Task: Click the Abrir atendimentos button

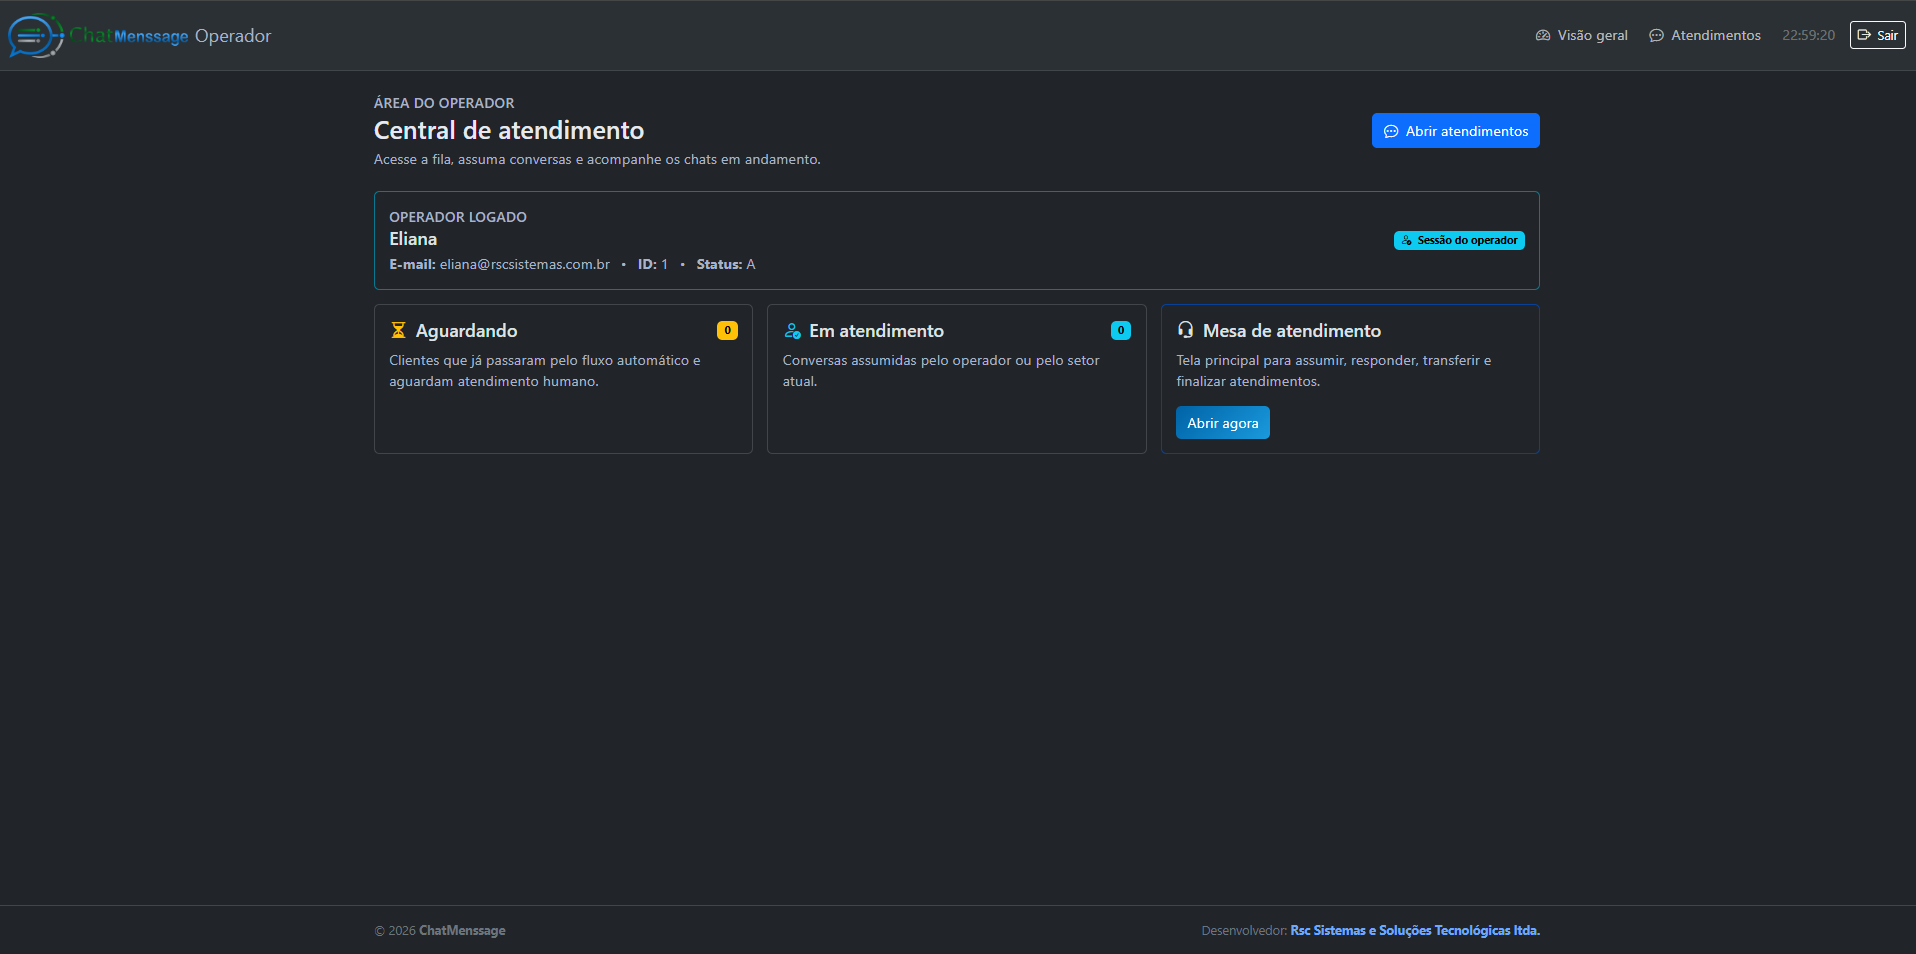Action: coord(1455,131)
